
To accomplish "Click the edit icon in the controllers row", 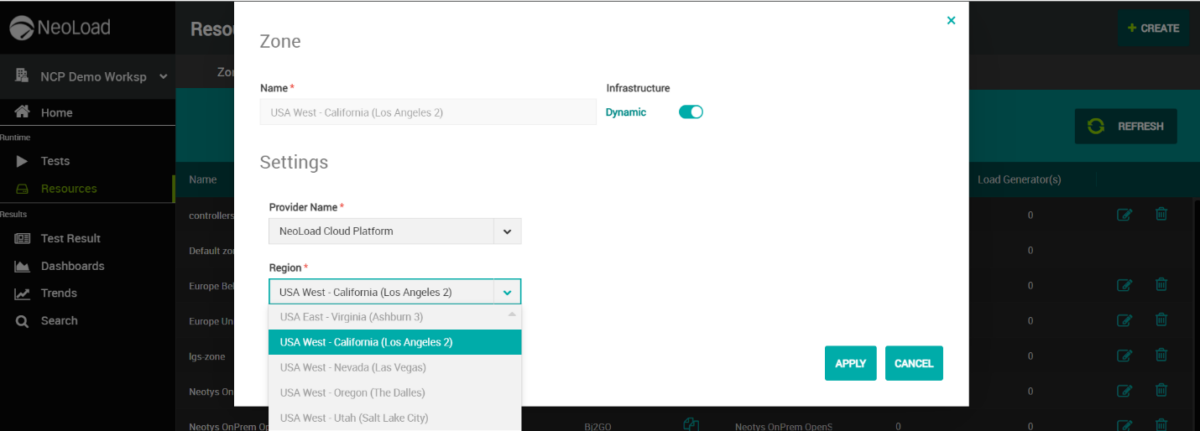I will click(1123, 215).
